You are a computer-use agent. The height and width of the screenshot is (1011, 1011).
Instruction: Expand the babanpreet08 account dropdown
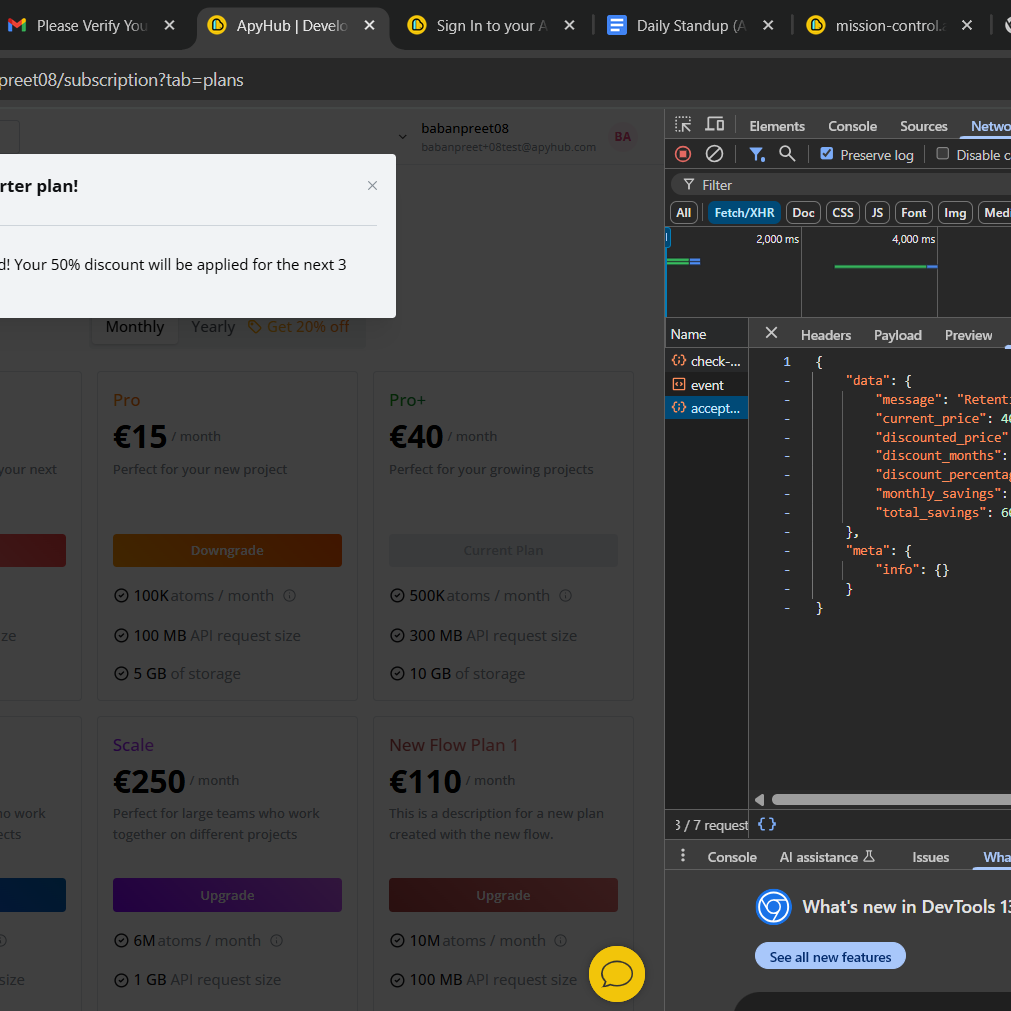pyautogui.click(x=403, y=136)
